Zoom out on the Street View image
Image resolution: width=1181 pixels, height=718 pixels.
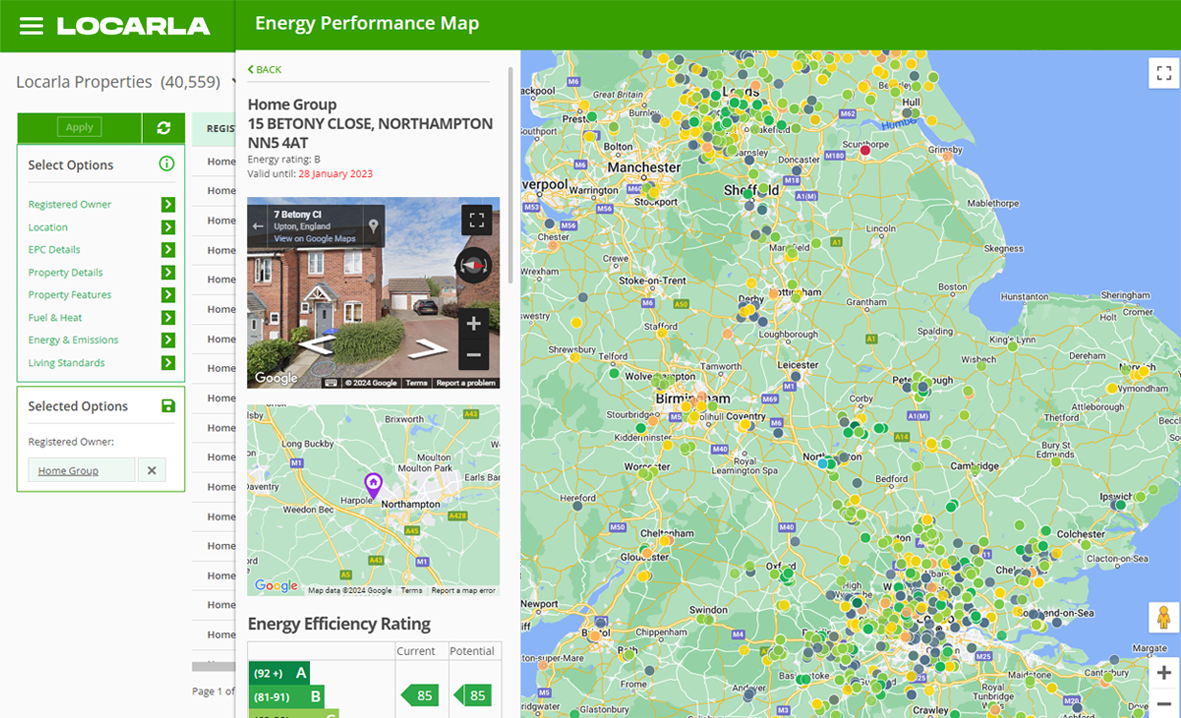click(474, 355)
